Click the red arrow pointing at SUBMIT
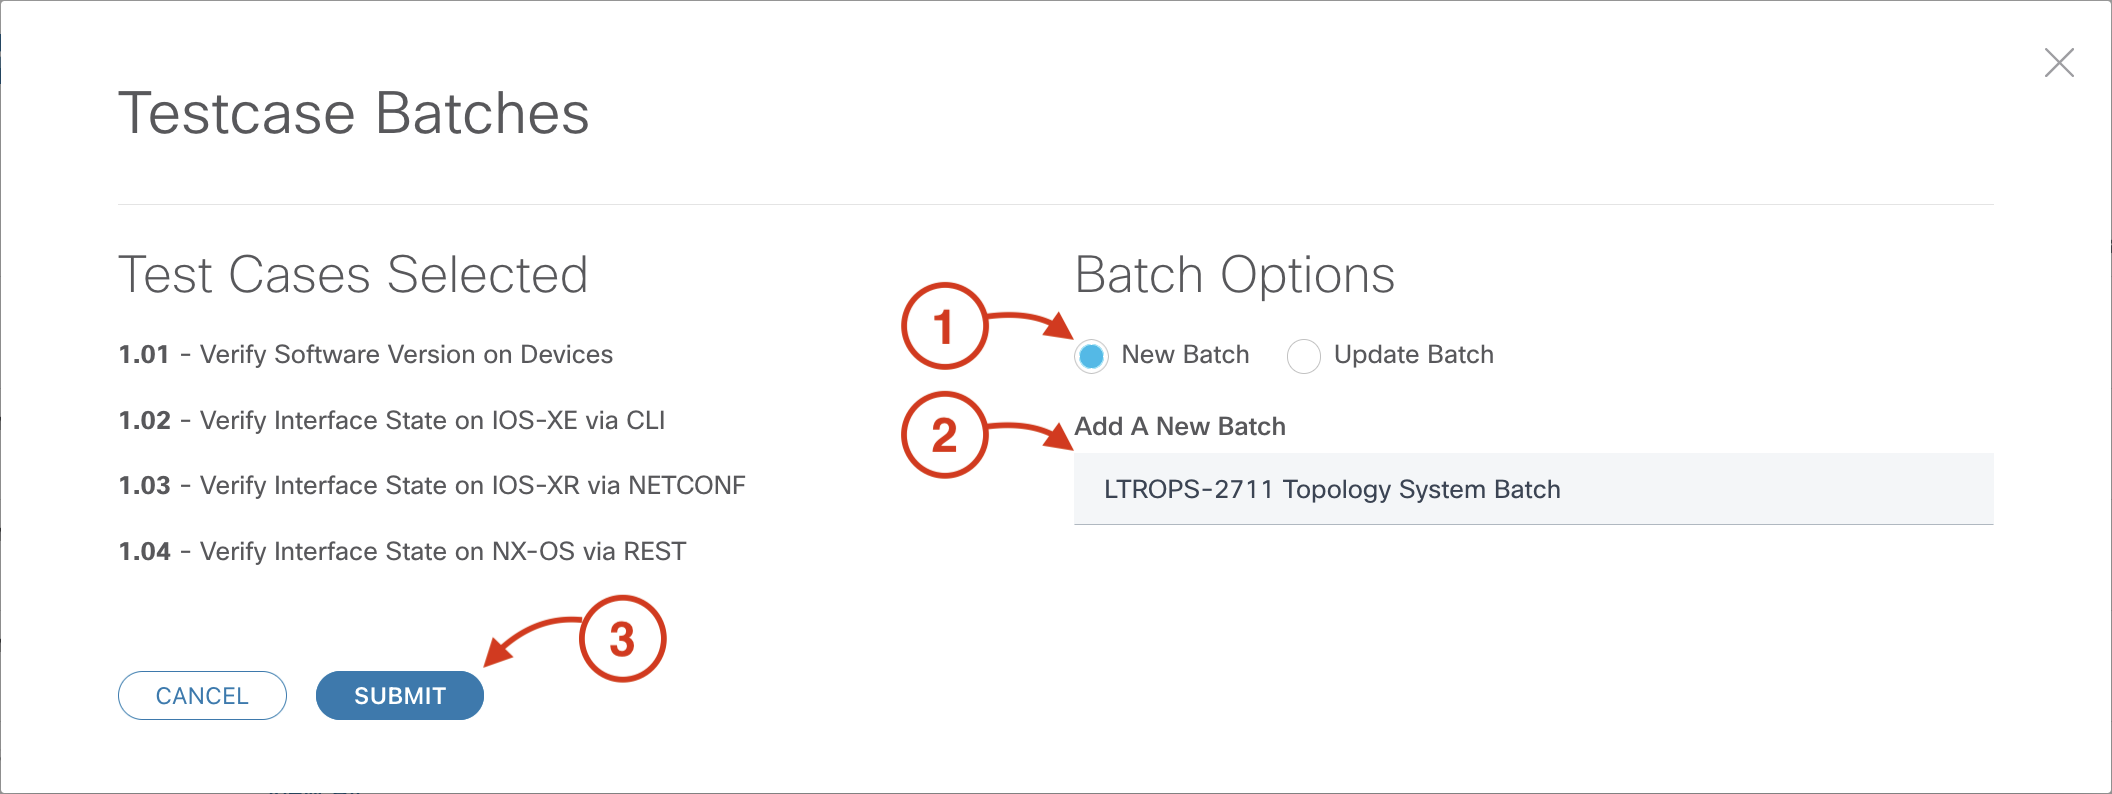 (528, 636)
